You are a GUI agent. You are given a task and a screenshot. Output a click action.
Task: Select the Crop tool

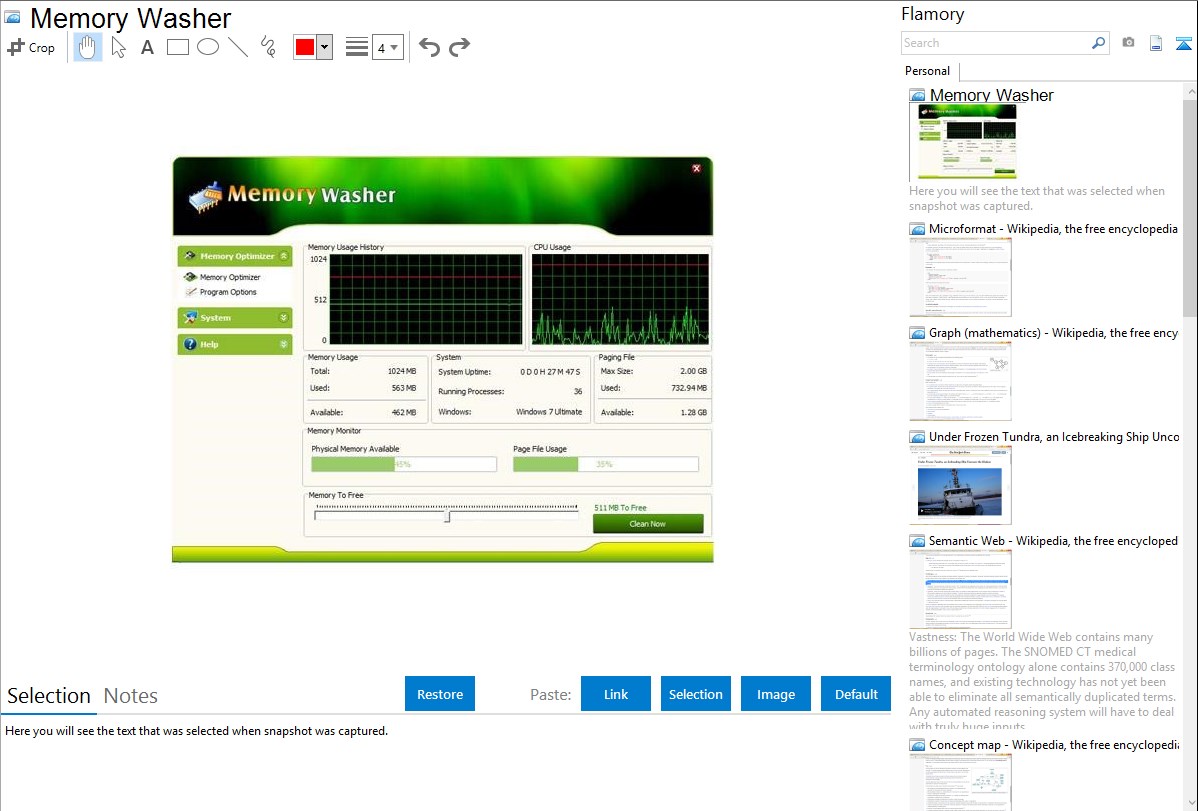(x=31, y=47)
